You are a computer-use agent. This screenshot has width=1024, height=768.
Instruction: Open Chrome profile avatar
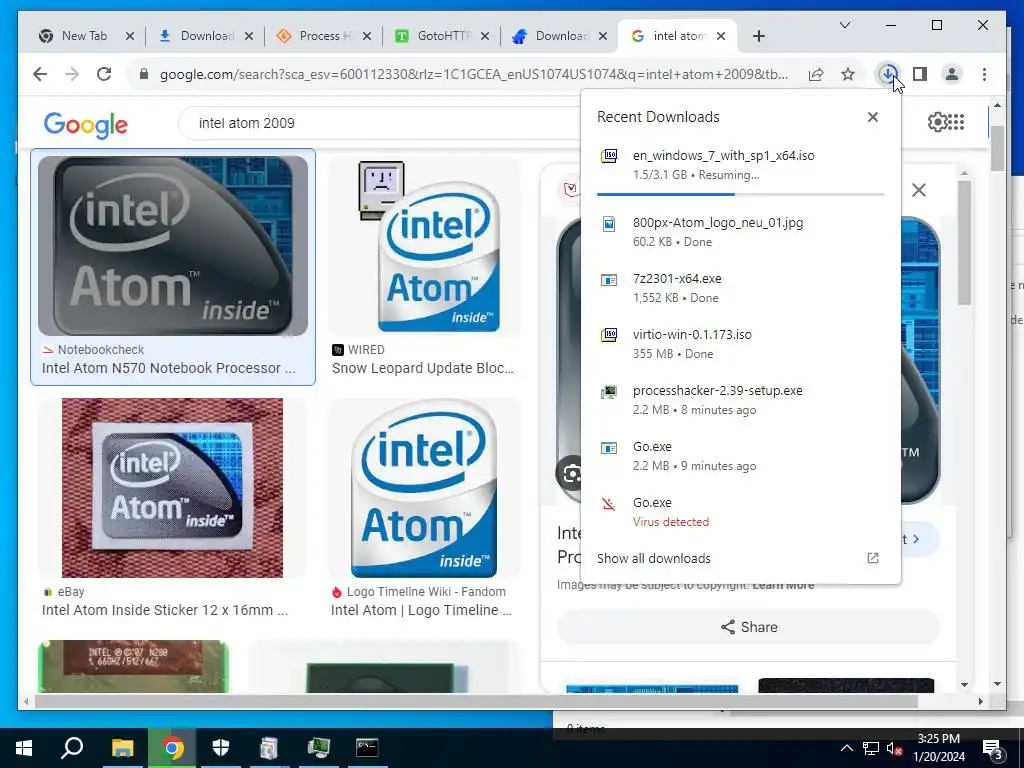tap(952, 74)
